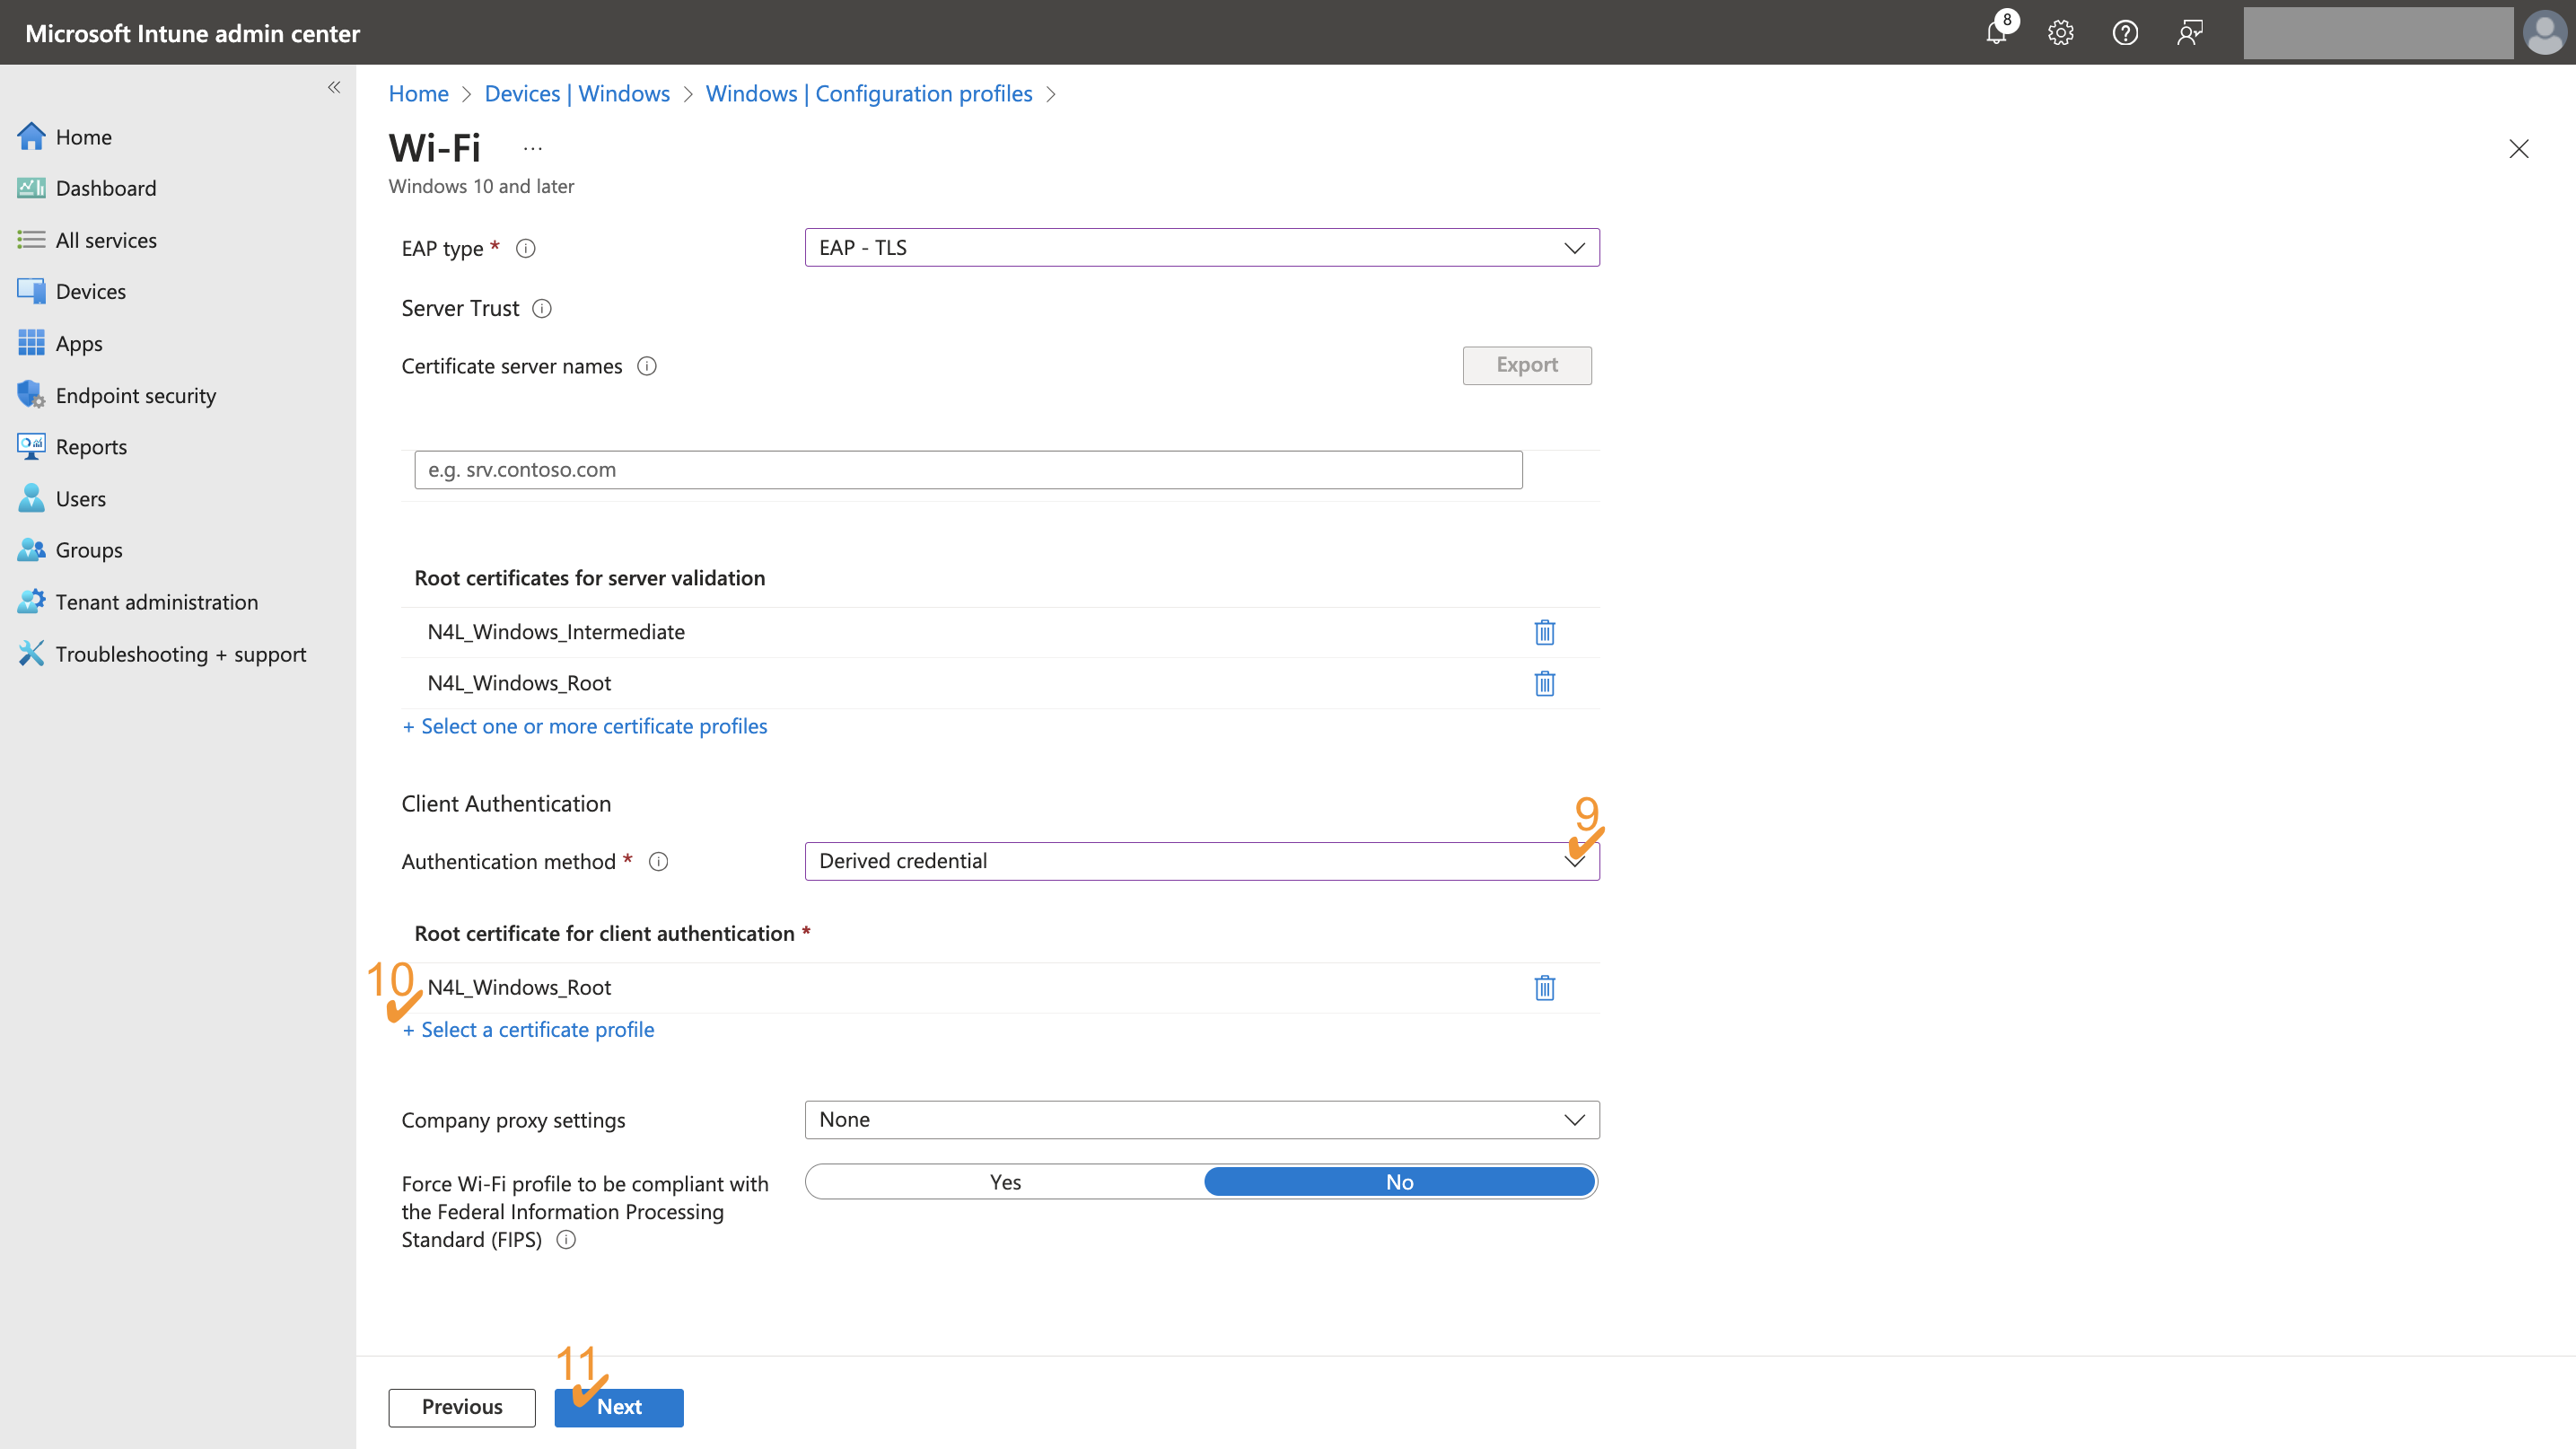
Task: Open Tenant administration from the sidebar
Action: coord(157,601)
